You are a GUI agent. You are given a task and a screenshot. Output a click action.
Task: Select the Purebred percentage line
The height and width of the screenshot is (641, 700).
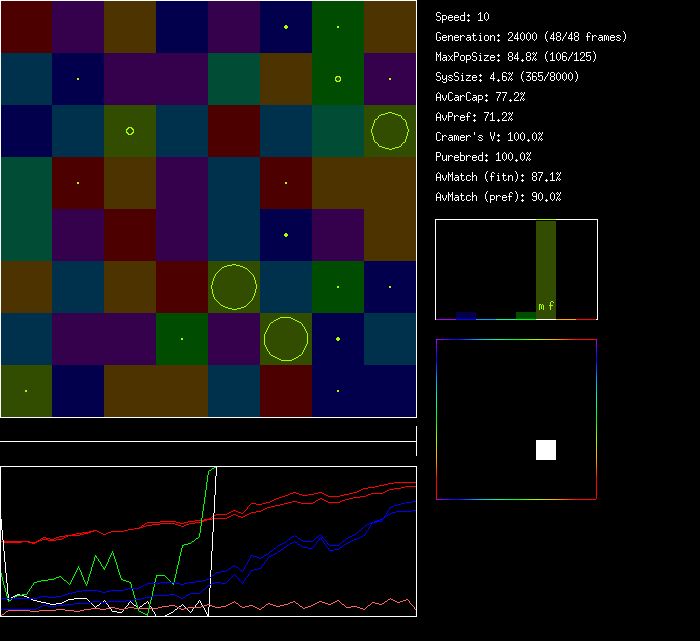[483, 157]
